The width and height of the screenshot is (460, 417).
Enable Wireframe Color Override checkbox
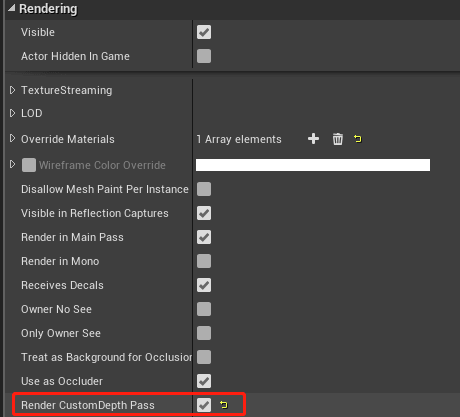[29, 165]
